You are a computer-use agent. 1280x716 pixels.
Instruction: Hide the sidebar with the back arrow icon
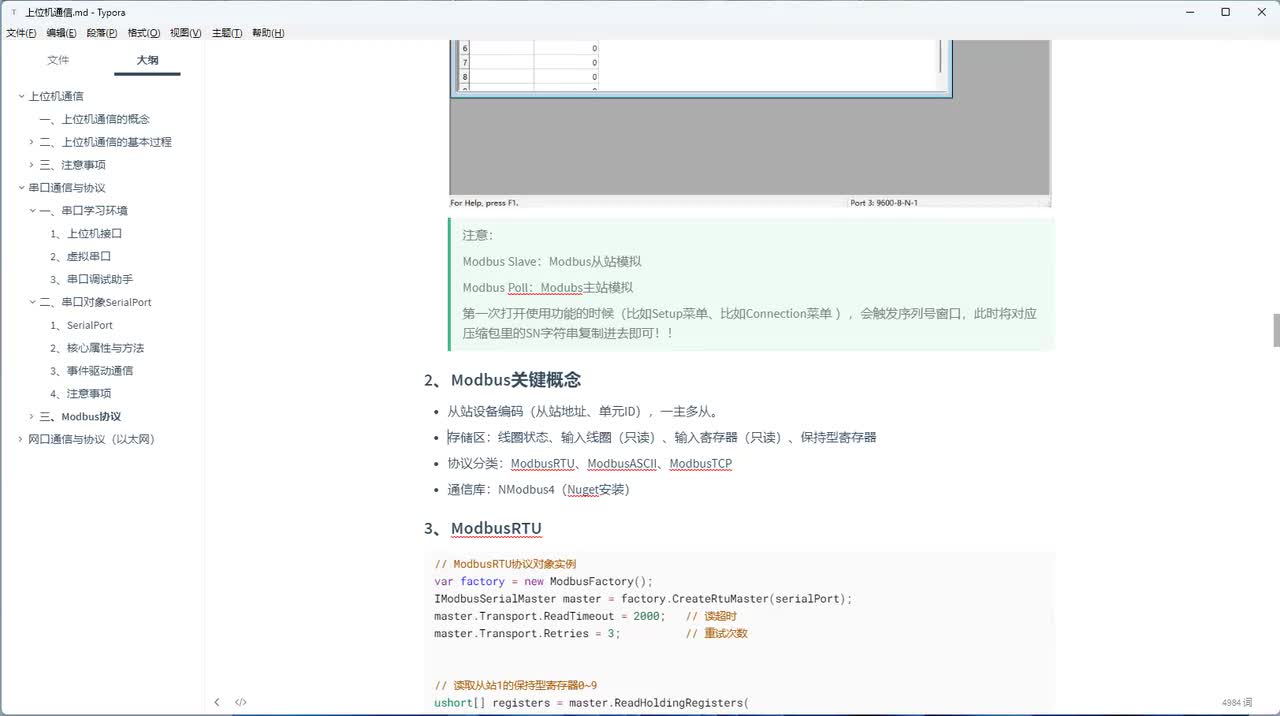click(x=217, y=702)
